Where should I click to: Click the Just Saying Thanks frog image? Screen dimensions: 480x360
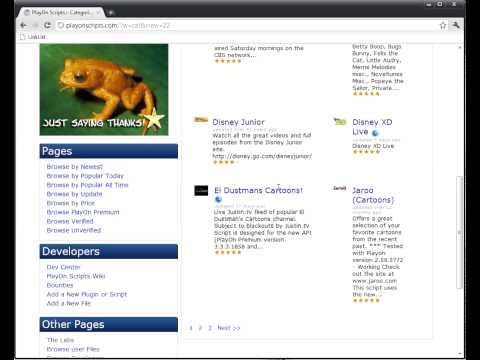coord(104,90)
